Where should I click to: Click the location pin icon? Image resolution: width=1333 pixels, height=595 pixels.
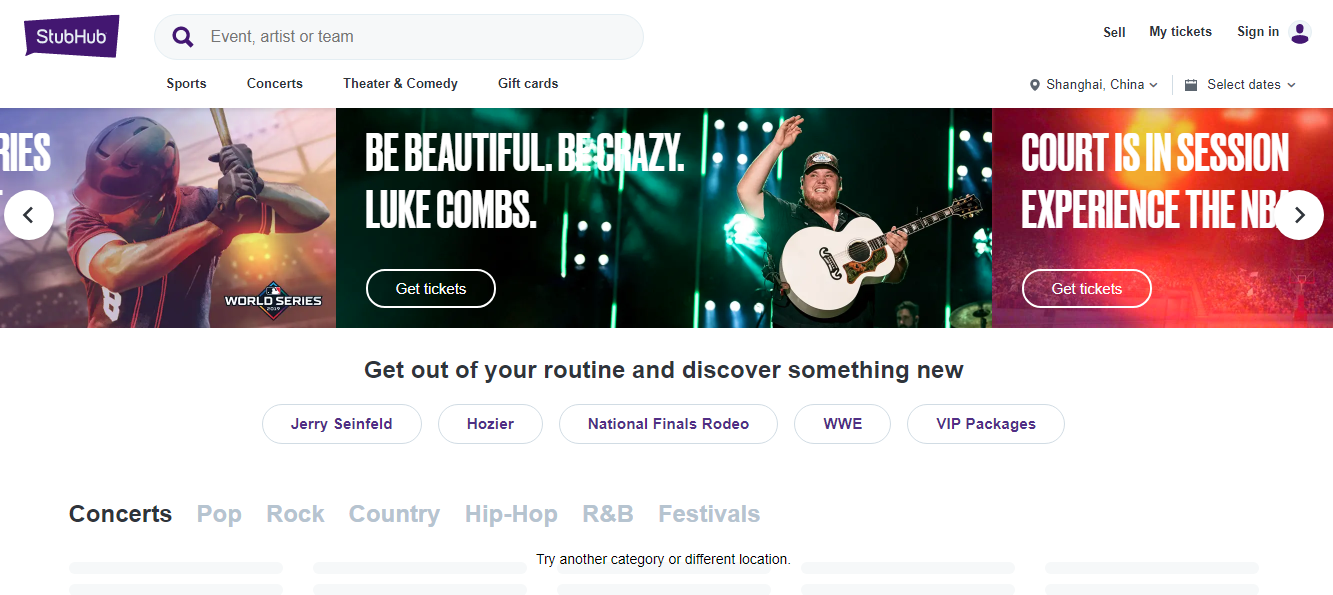click(x=1035, y=85)
